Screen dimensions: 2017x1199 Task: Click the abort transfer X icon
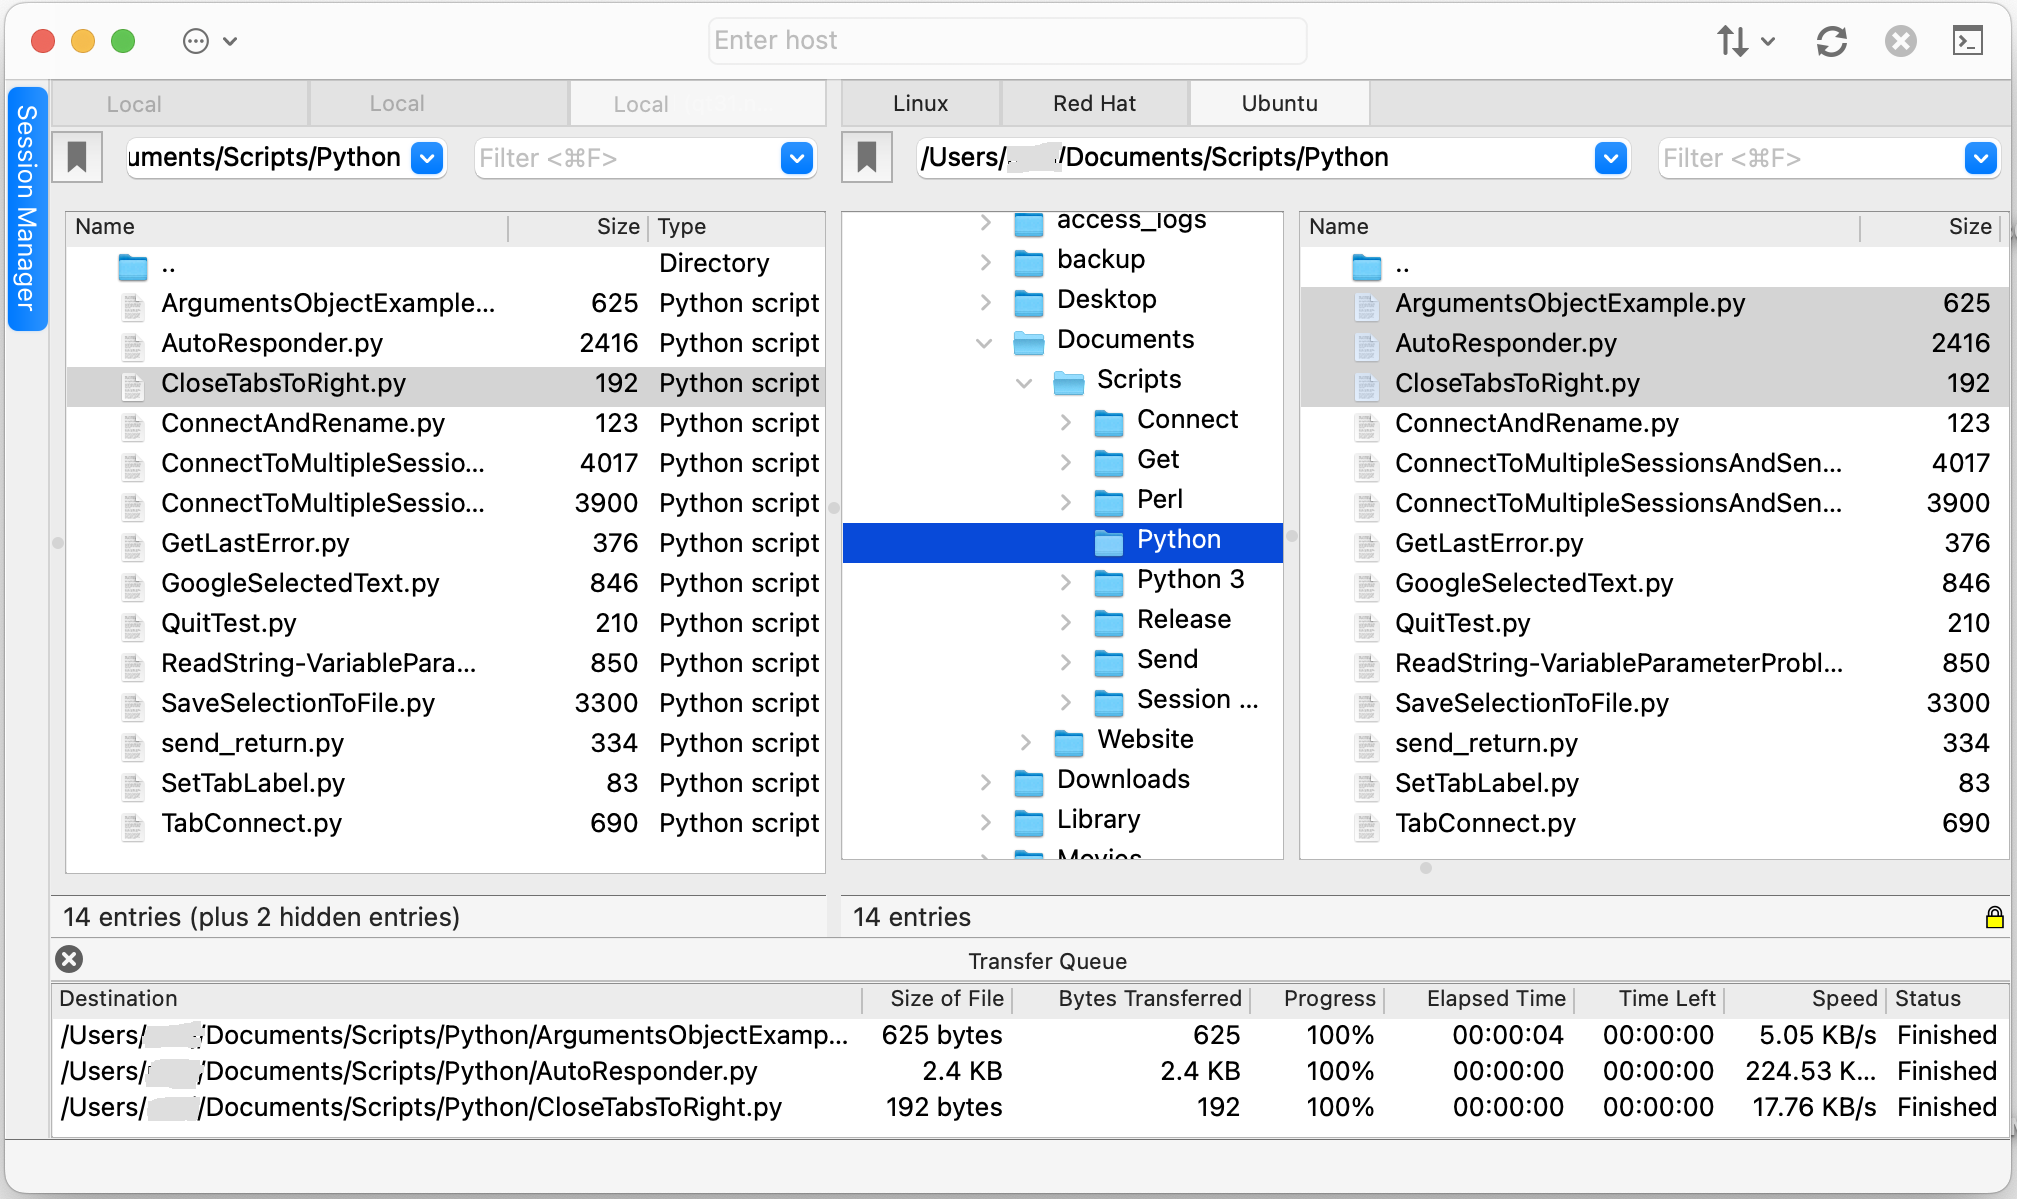tap(1900, 41)
